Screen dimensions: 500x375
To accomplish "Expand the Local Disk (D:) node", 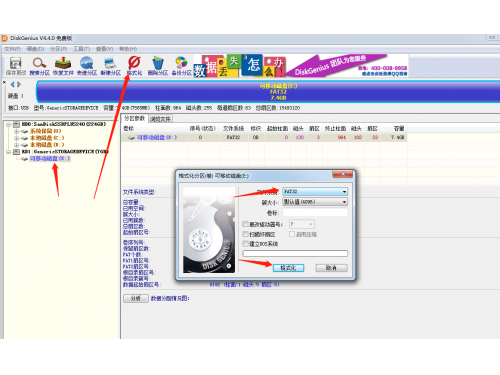I will [16, 145].
